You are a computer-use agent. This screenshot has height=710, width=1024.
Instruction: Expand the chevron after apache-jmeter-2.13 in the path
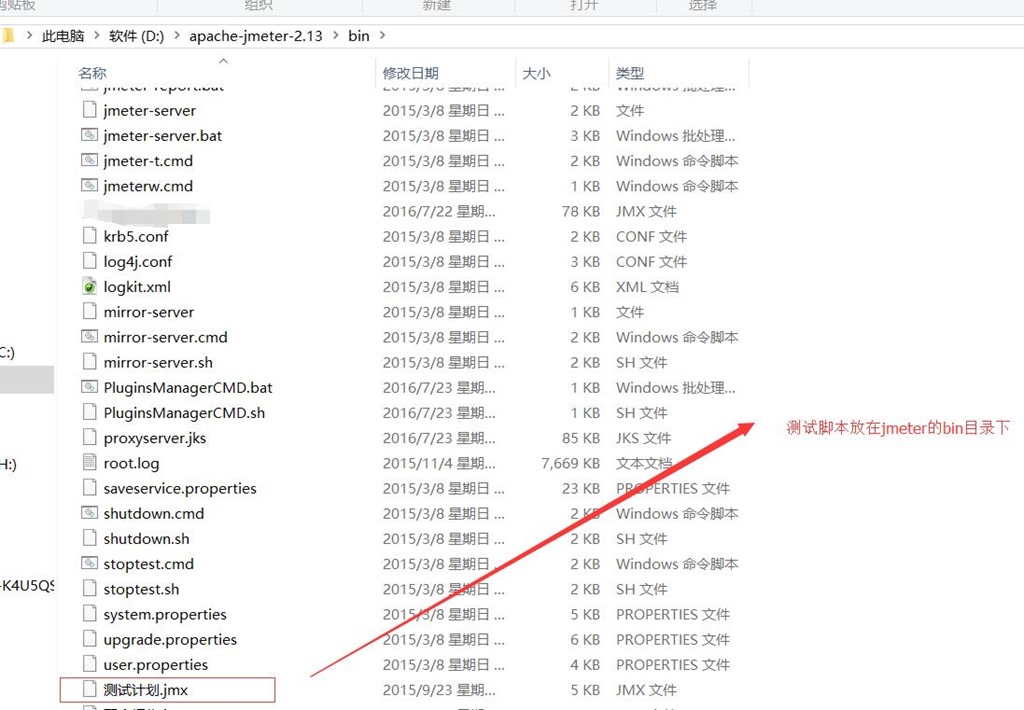point(336,35)
